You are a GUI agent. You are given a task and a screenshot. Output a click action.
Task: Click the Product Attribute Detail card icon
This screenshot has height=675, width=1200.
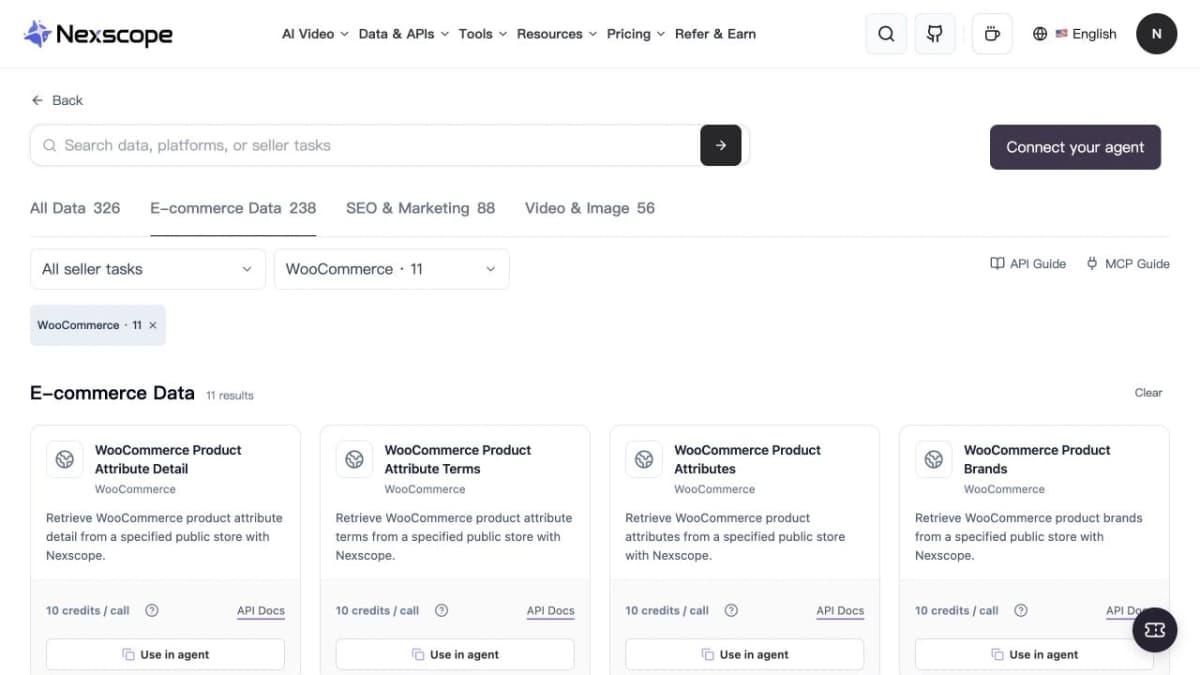(x=65, y=460)
